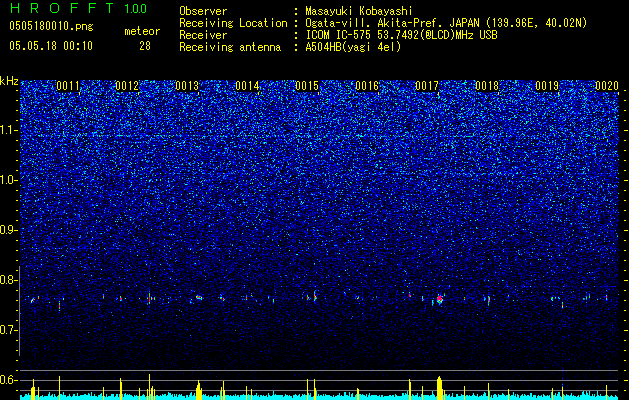Click time marker 0014
Viewport: 629px width, 400px height.
pos(247,86)
